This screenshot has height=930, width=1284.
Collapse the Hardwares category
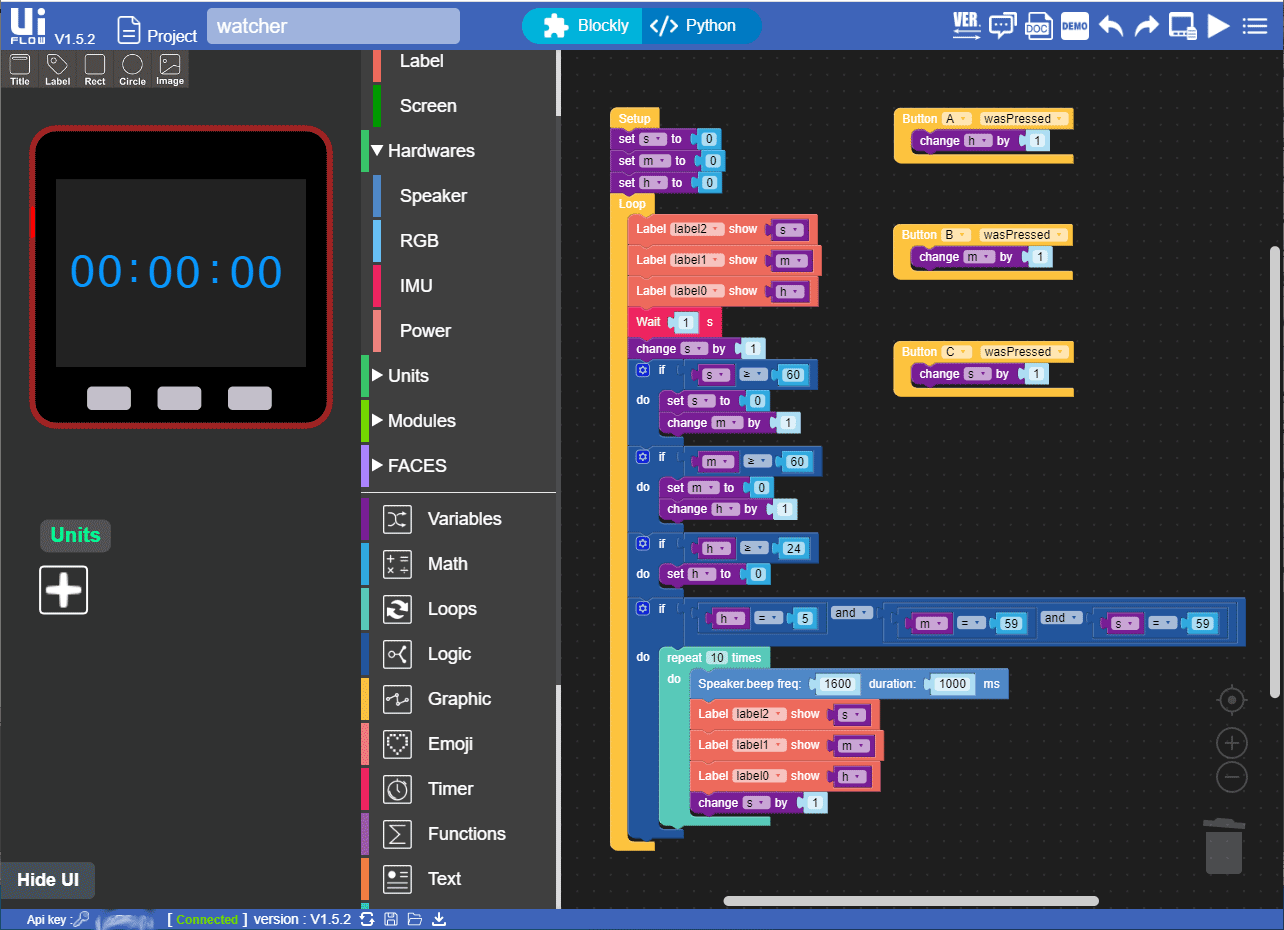point(377,150)
